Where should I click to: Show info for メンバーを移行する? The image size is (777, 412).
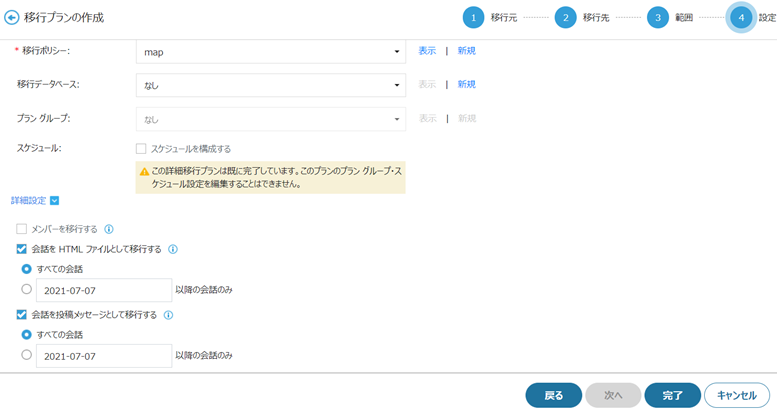(109, 229)
